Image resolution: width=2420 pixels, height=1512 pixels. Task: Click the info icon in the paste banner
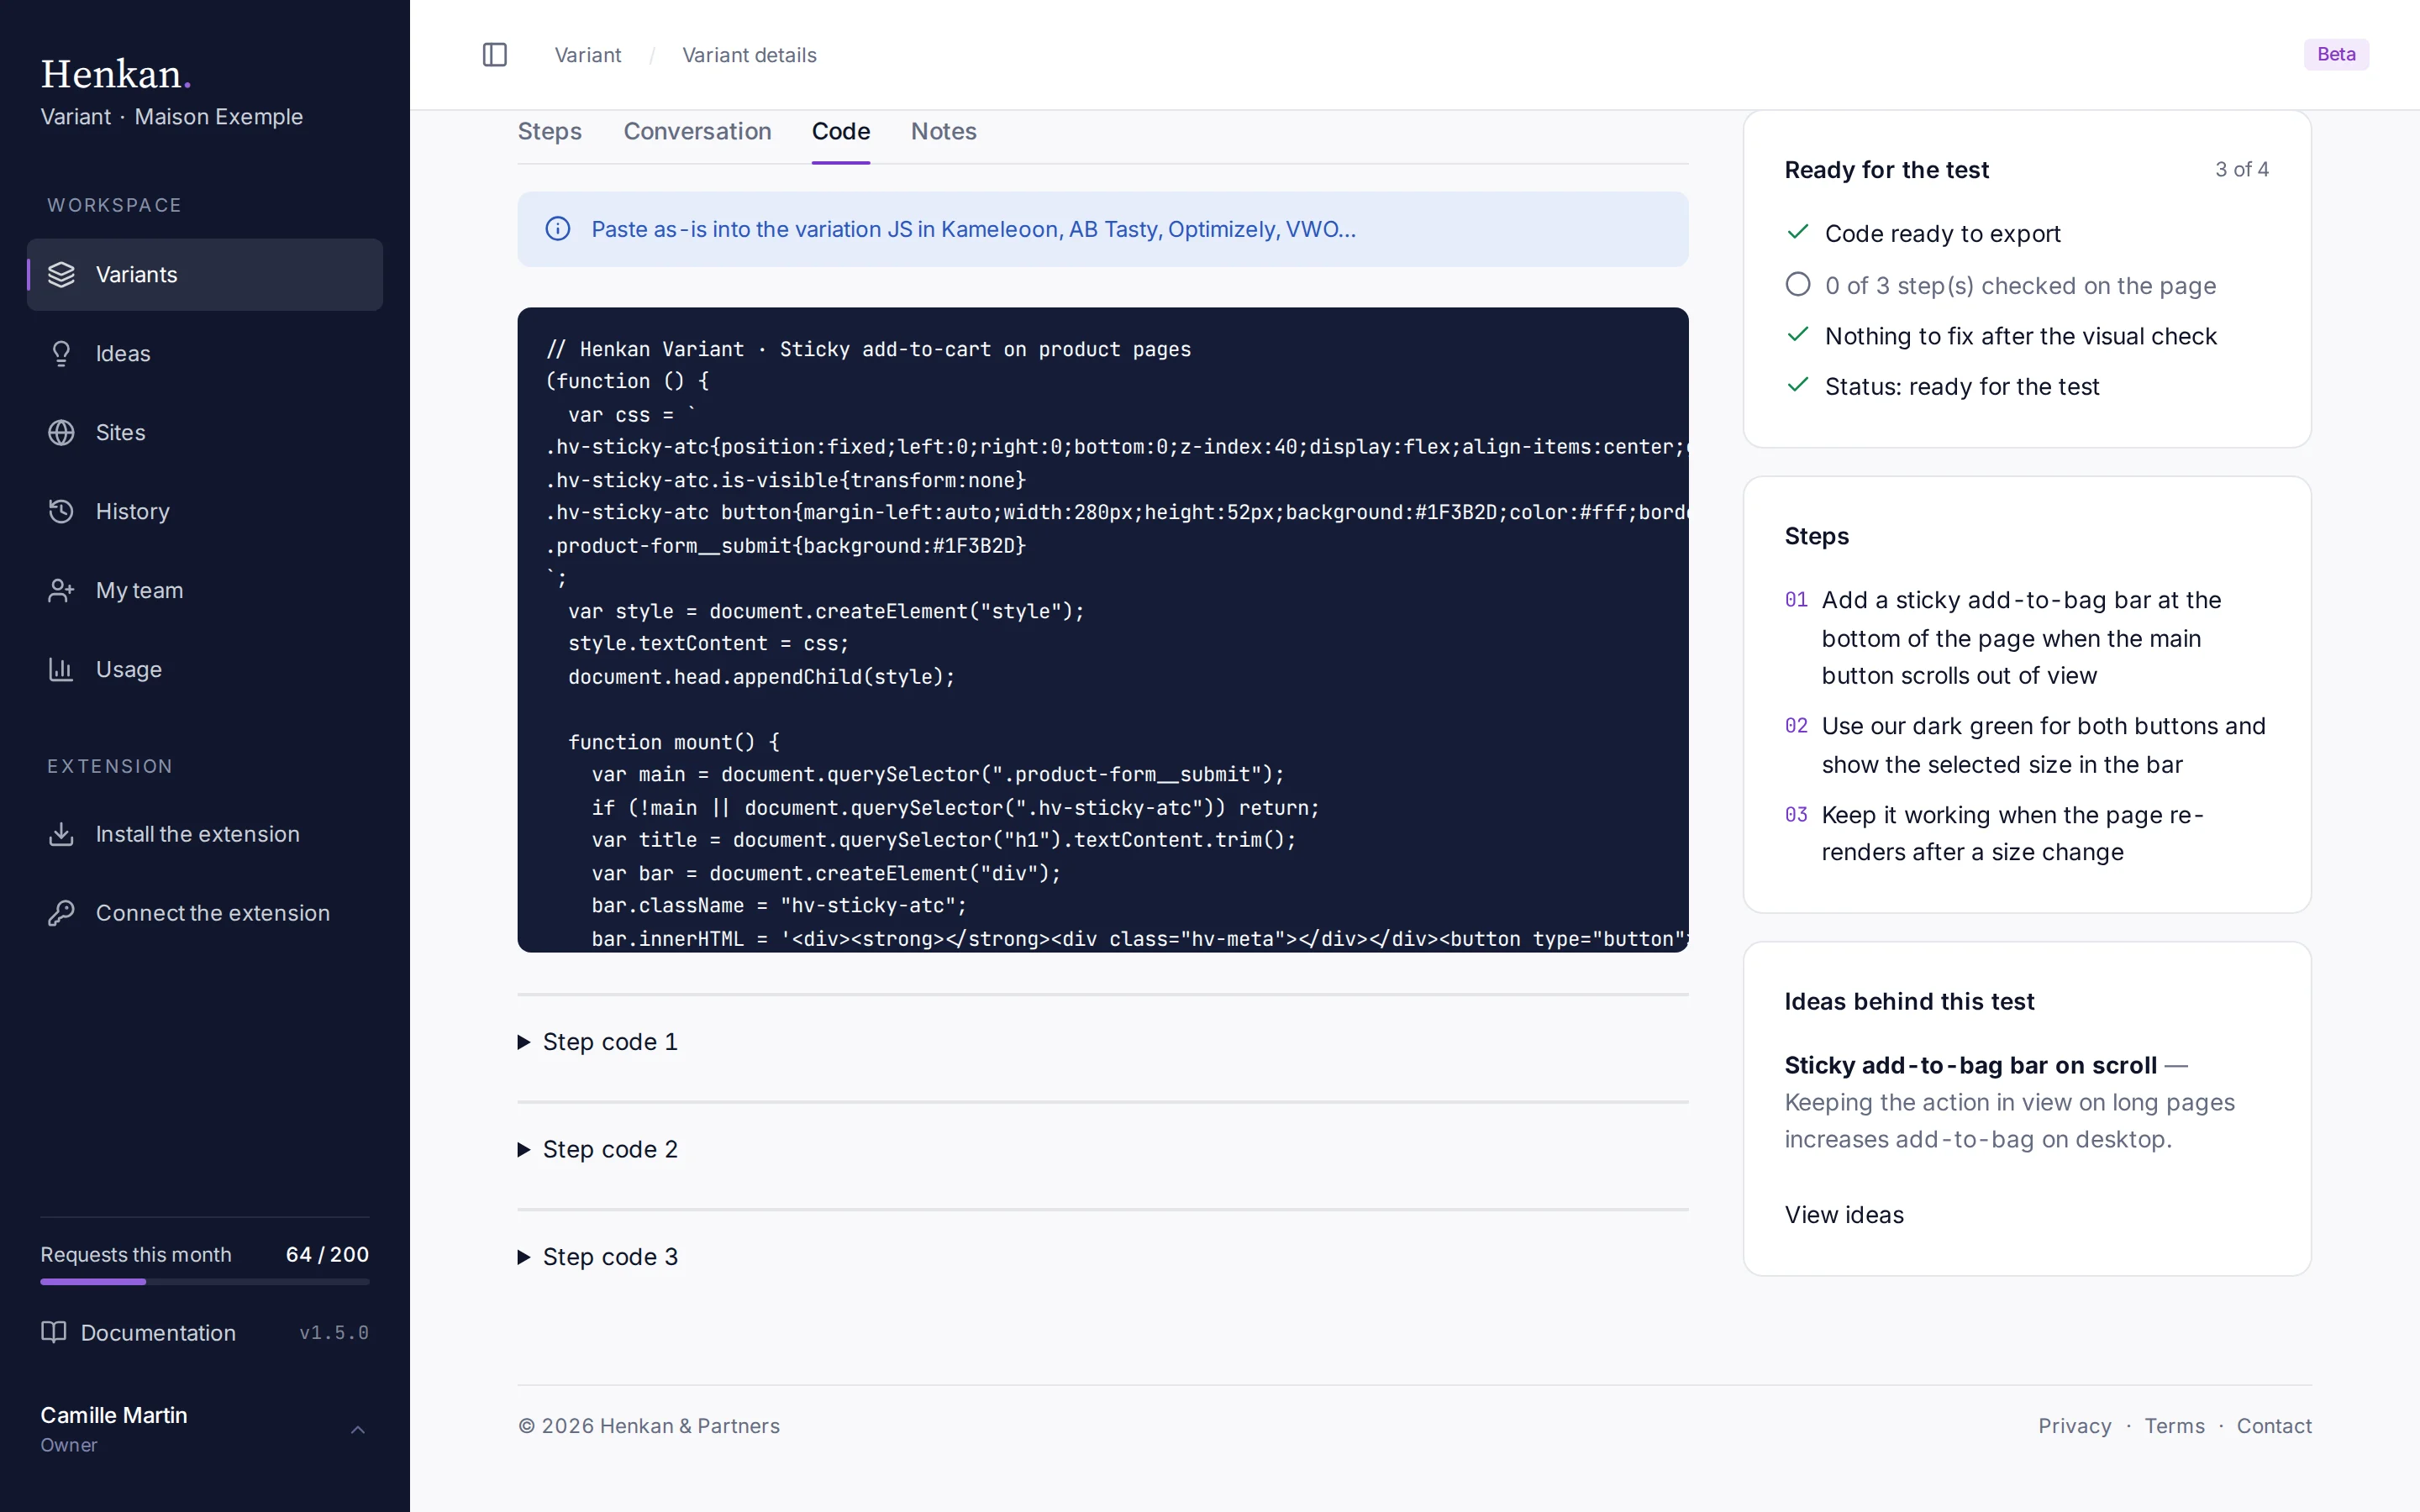coord(558,229)
